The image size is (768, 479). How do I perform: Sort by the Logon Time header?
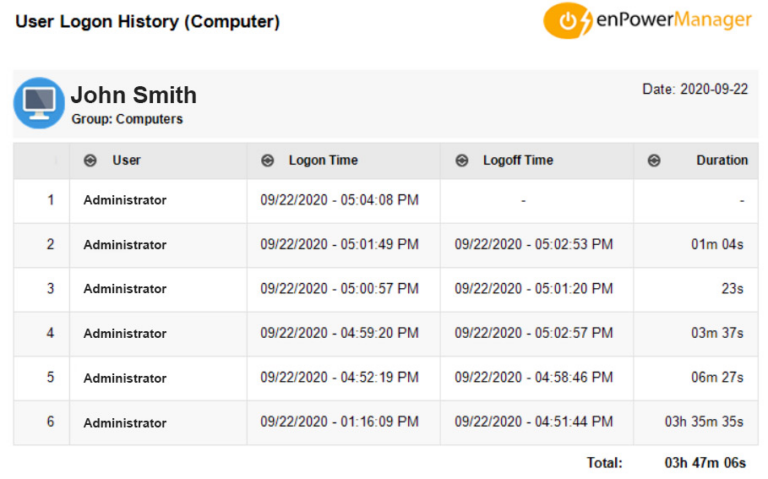tap(323, 160)
